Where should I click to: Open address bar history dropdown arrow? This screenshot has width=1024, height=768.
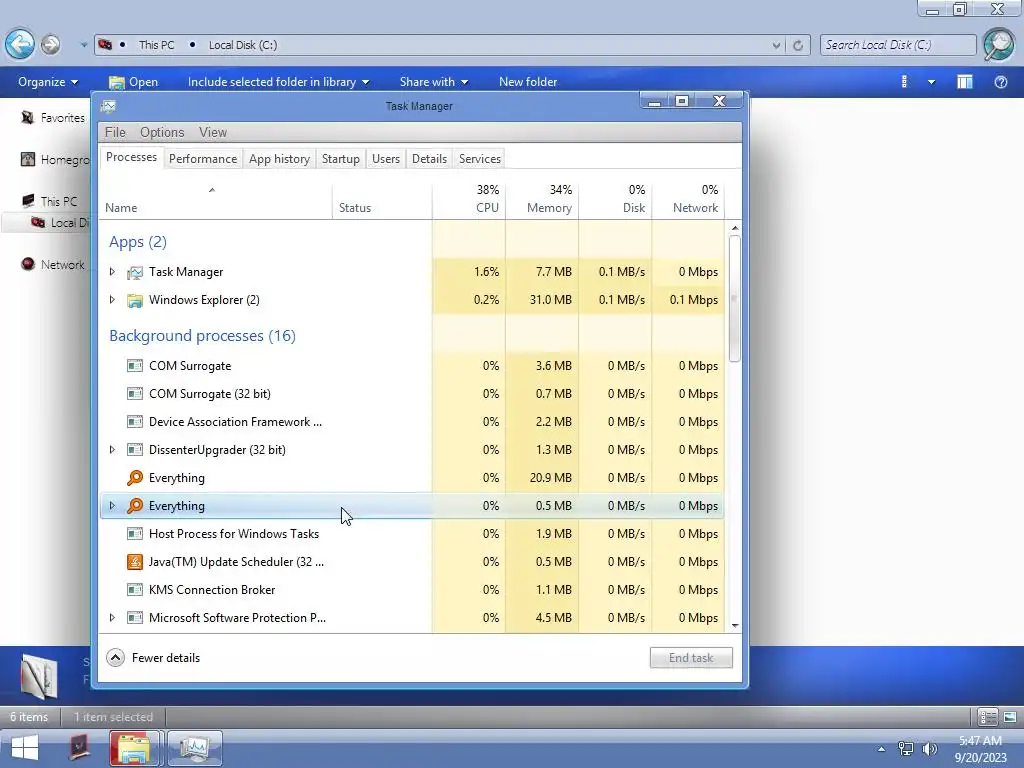click(776, 45)
